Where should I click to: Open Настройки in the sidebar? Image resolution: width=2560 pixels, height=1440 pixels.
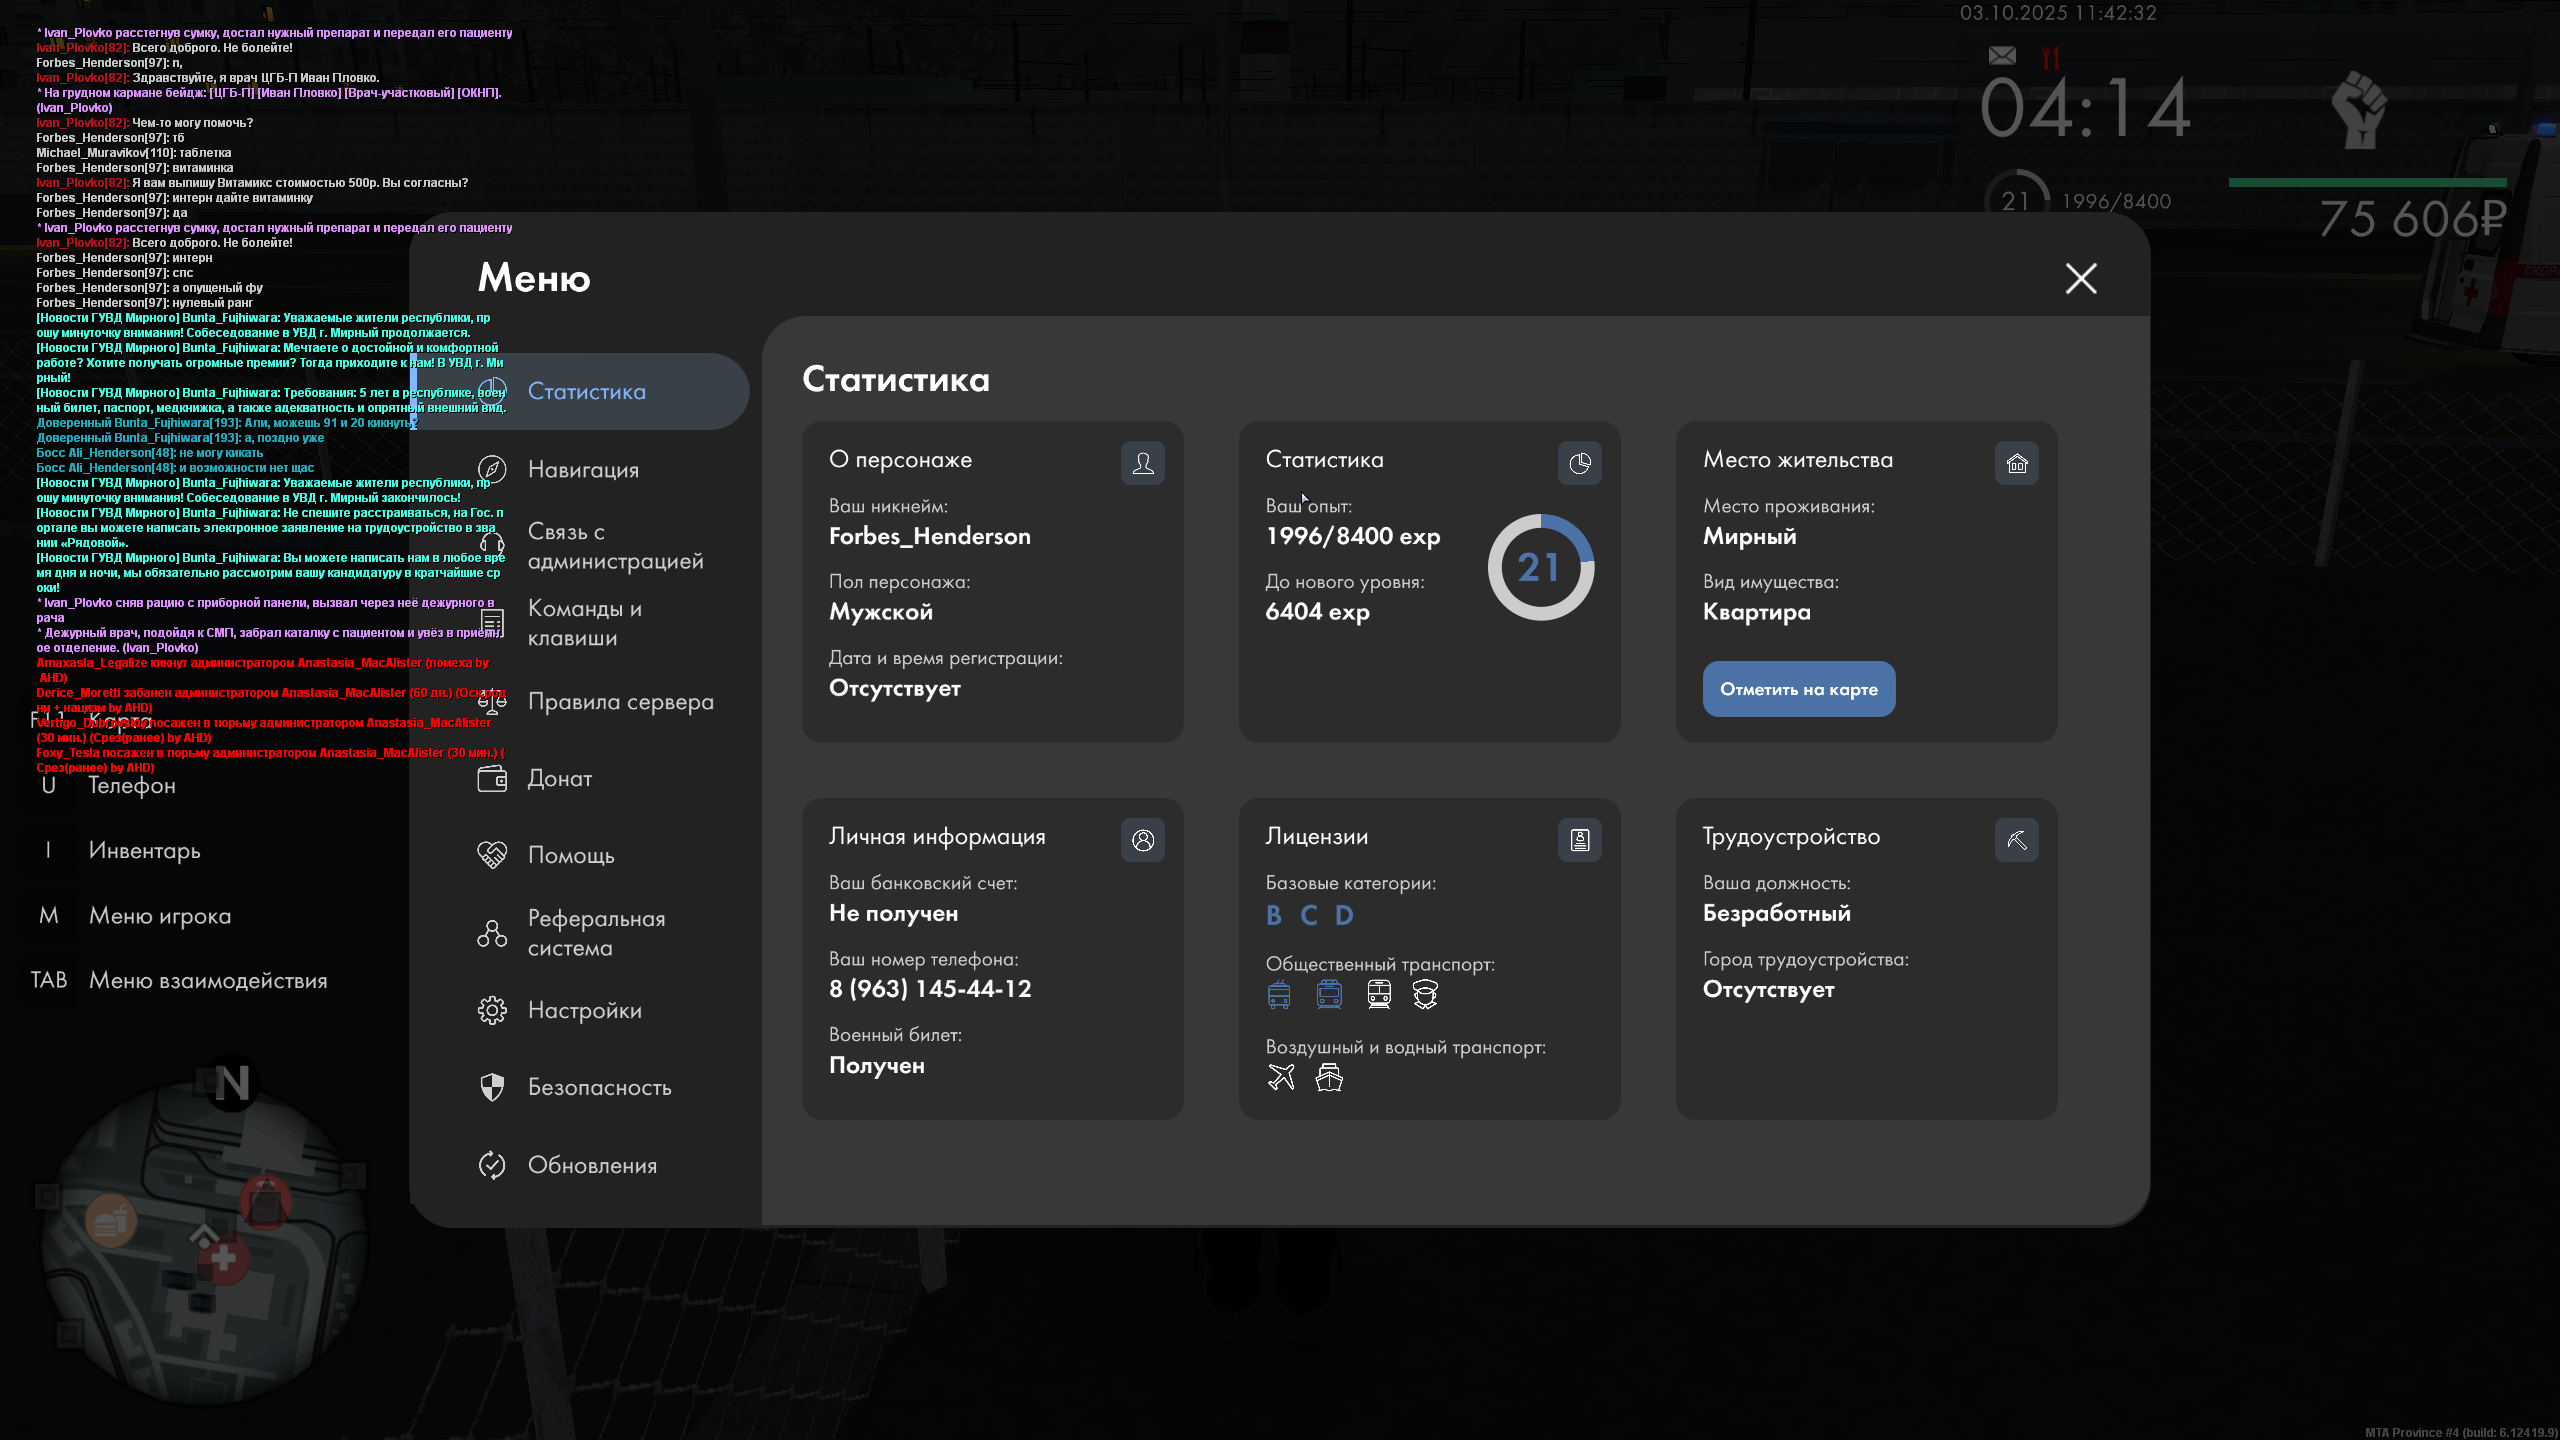(x=584, y=1010)
